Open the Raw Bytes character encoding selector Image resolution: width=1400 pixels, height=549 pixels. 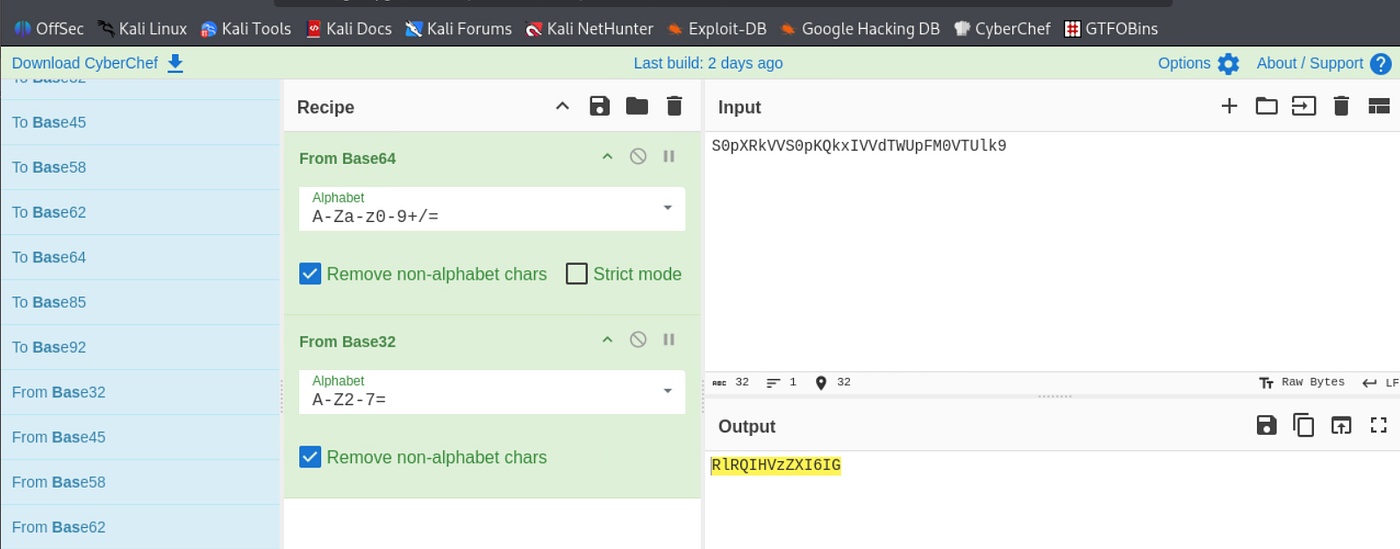[1301, 383]
